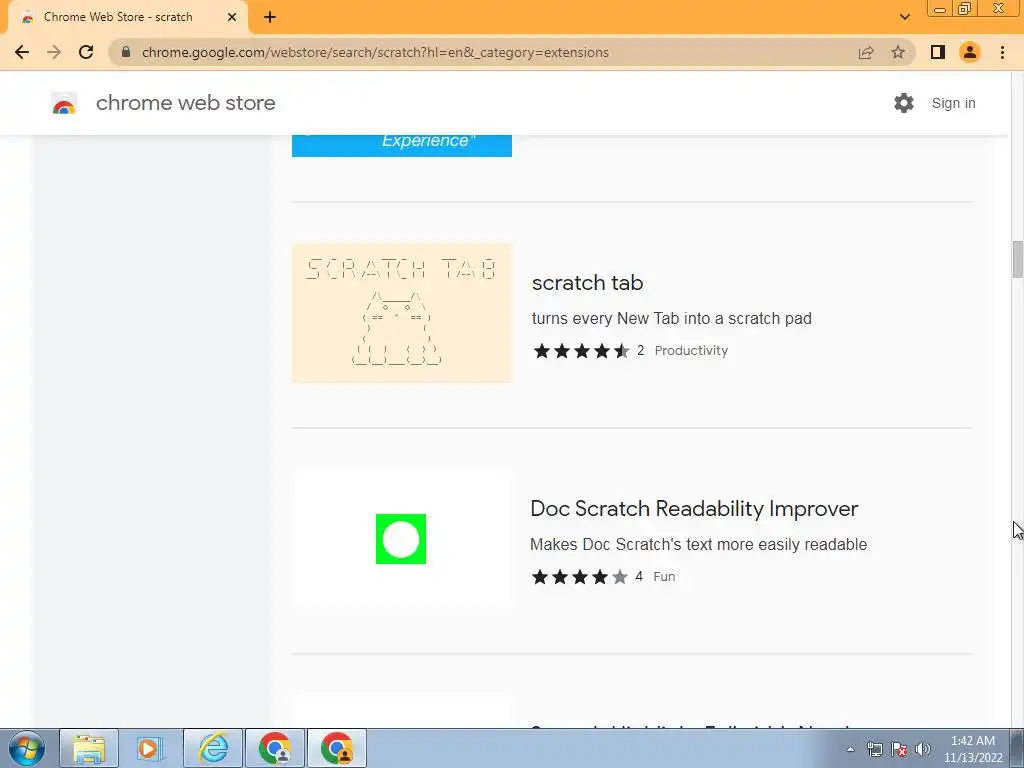Click the network tray icon
Viewport: 1024px width, 768px height.
(x=874, y=749)
